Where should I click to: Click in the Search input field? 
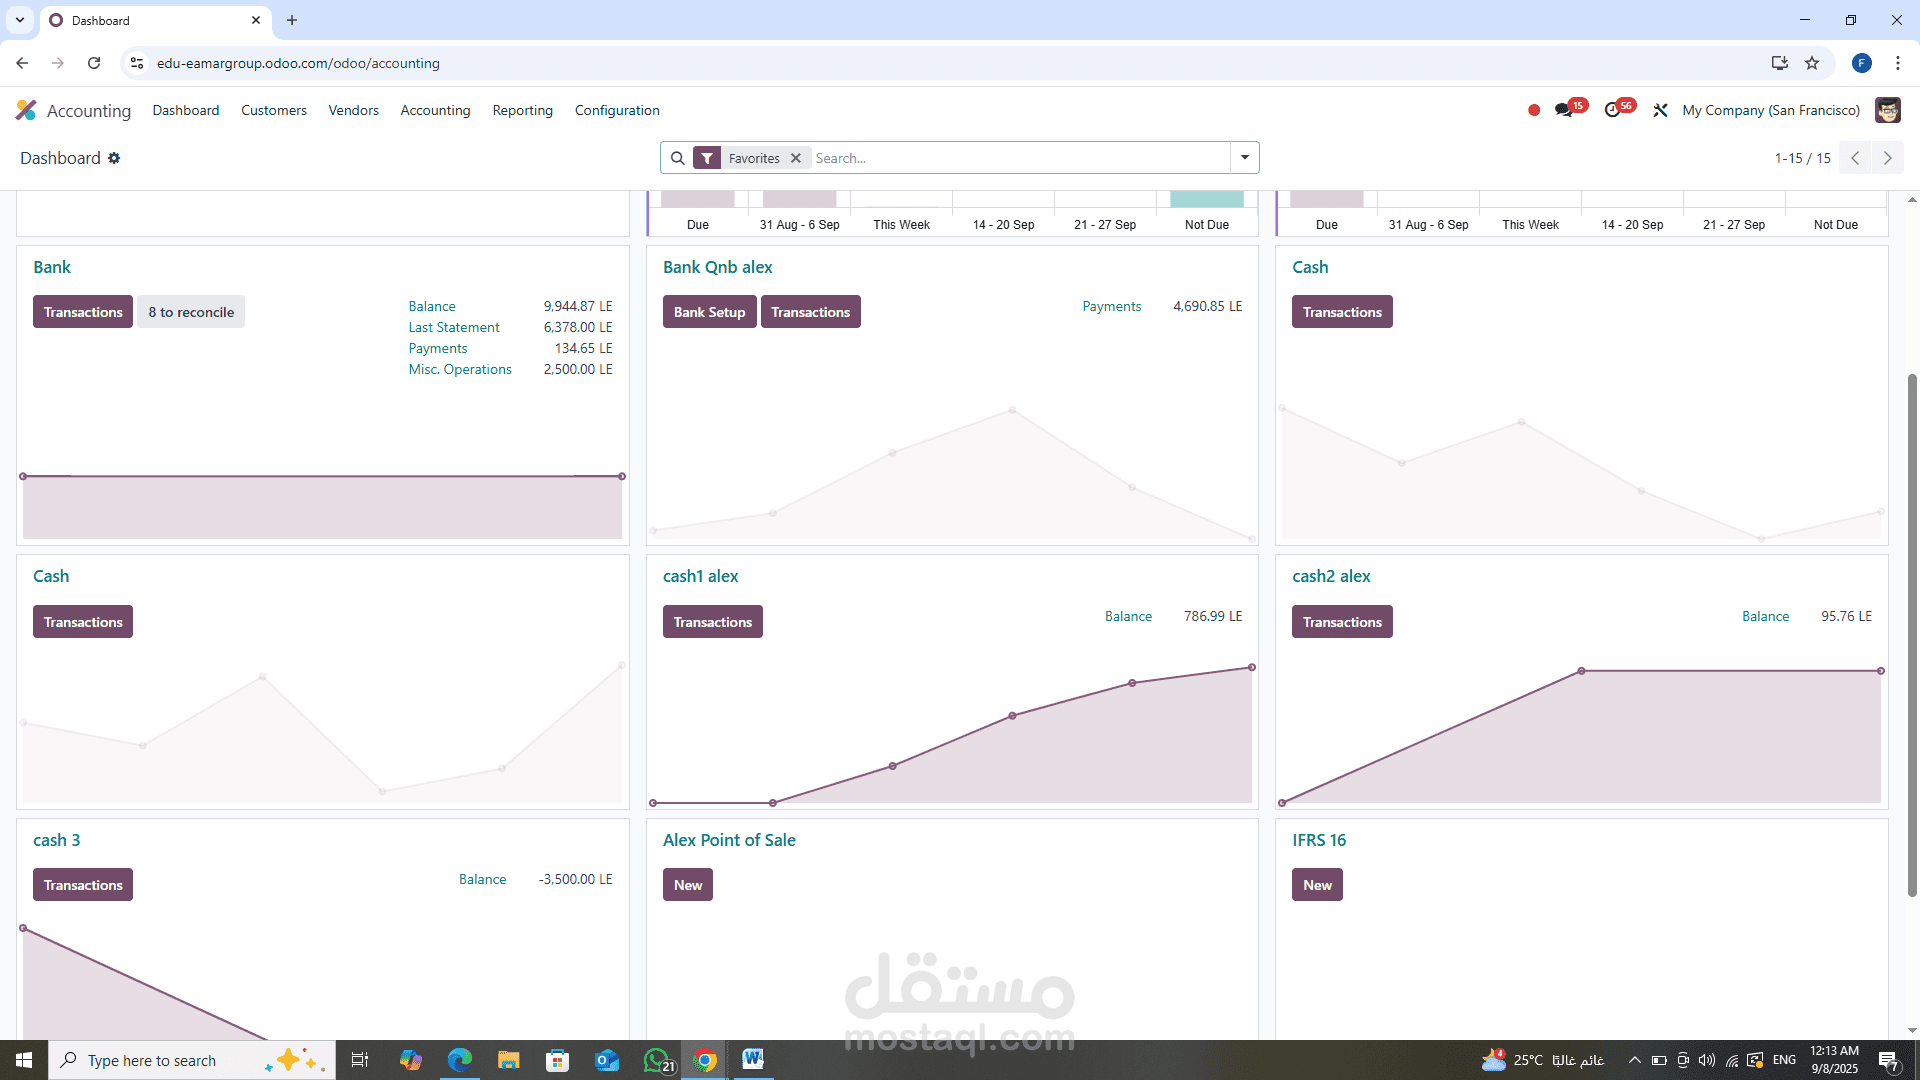pyautogui.click(x=1020, y=158)
